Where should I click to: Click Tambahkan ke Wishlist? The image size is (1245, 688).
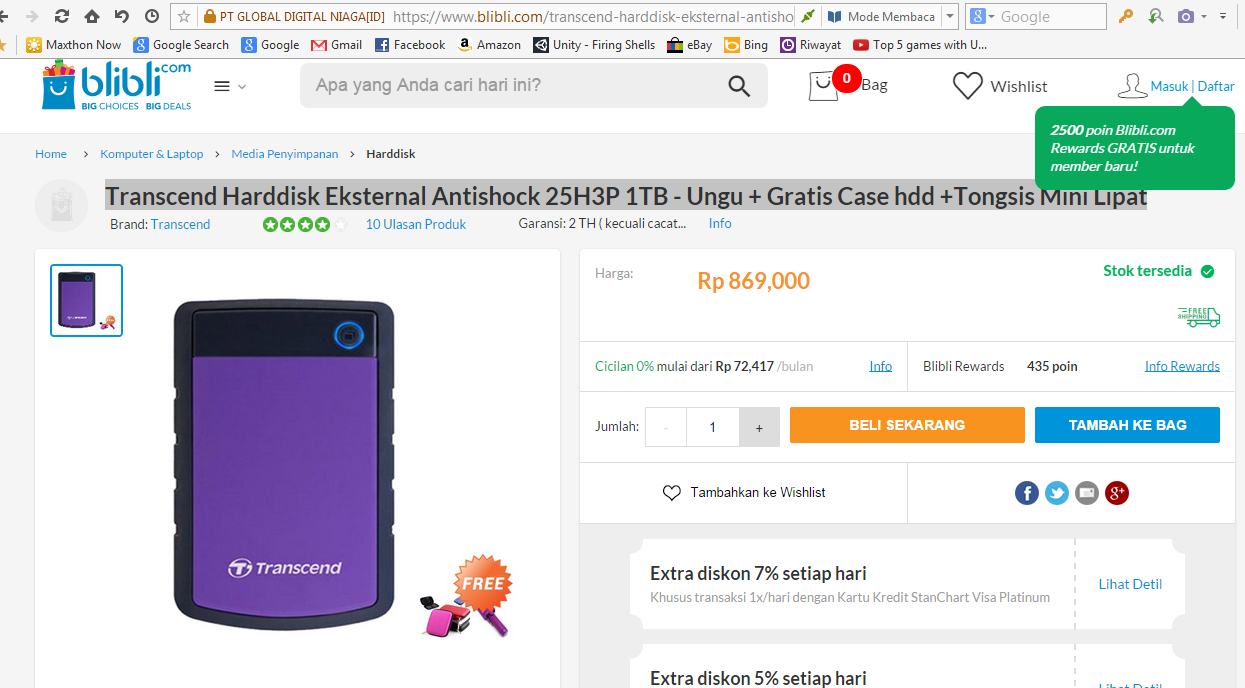pos(744,493)
